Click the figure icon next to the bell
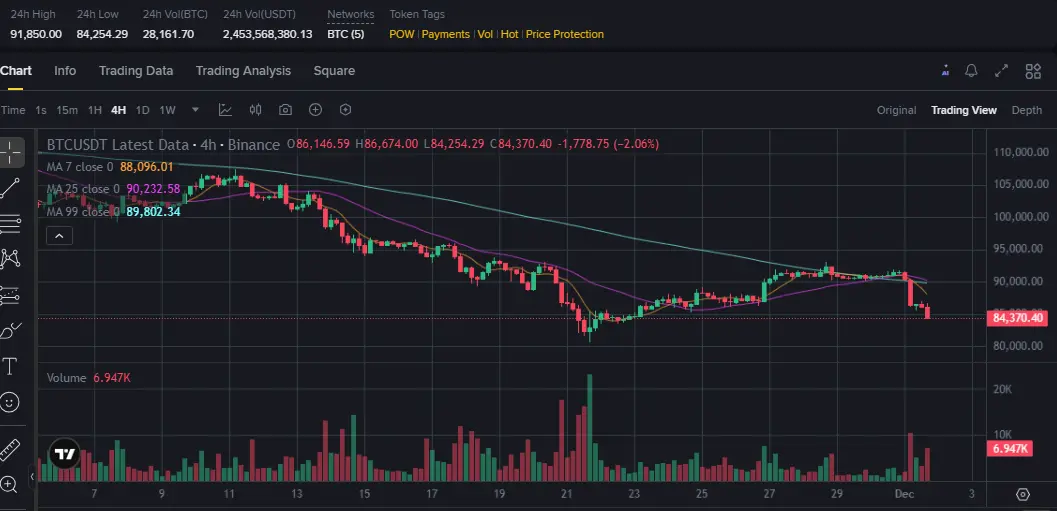 946,70
